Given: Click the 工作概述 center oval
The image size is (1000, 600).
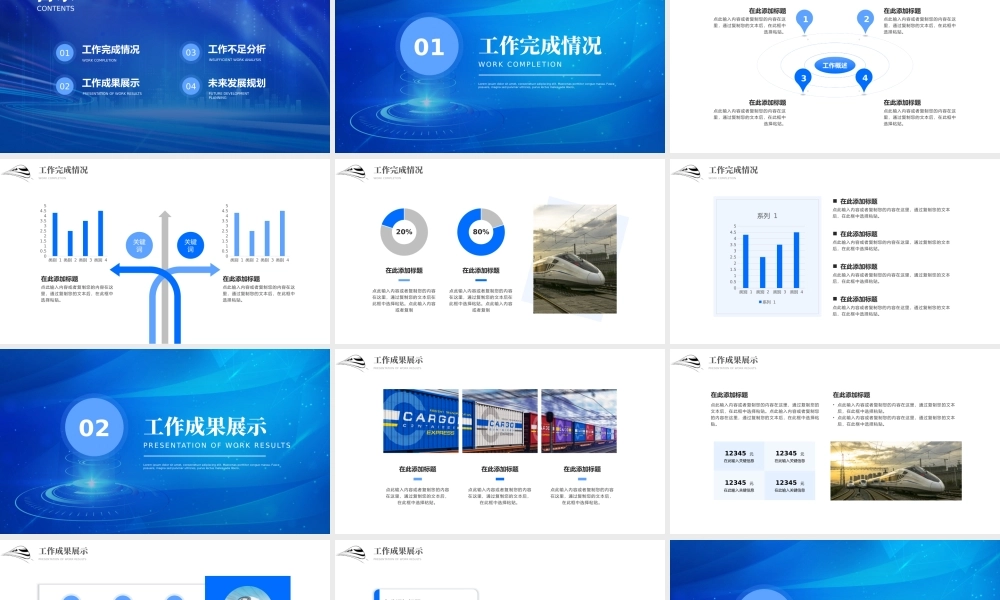Looking at the screenshot, I should tap(834, 65).
